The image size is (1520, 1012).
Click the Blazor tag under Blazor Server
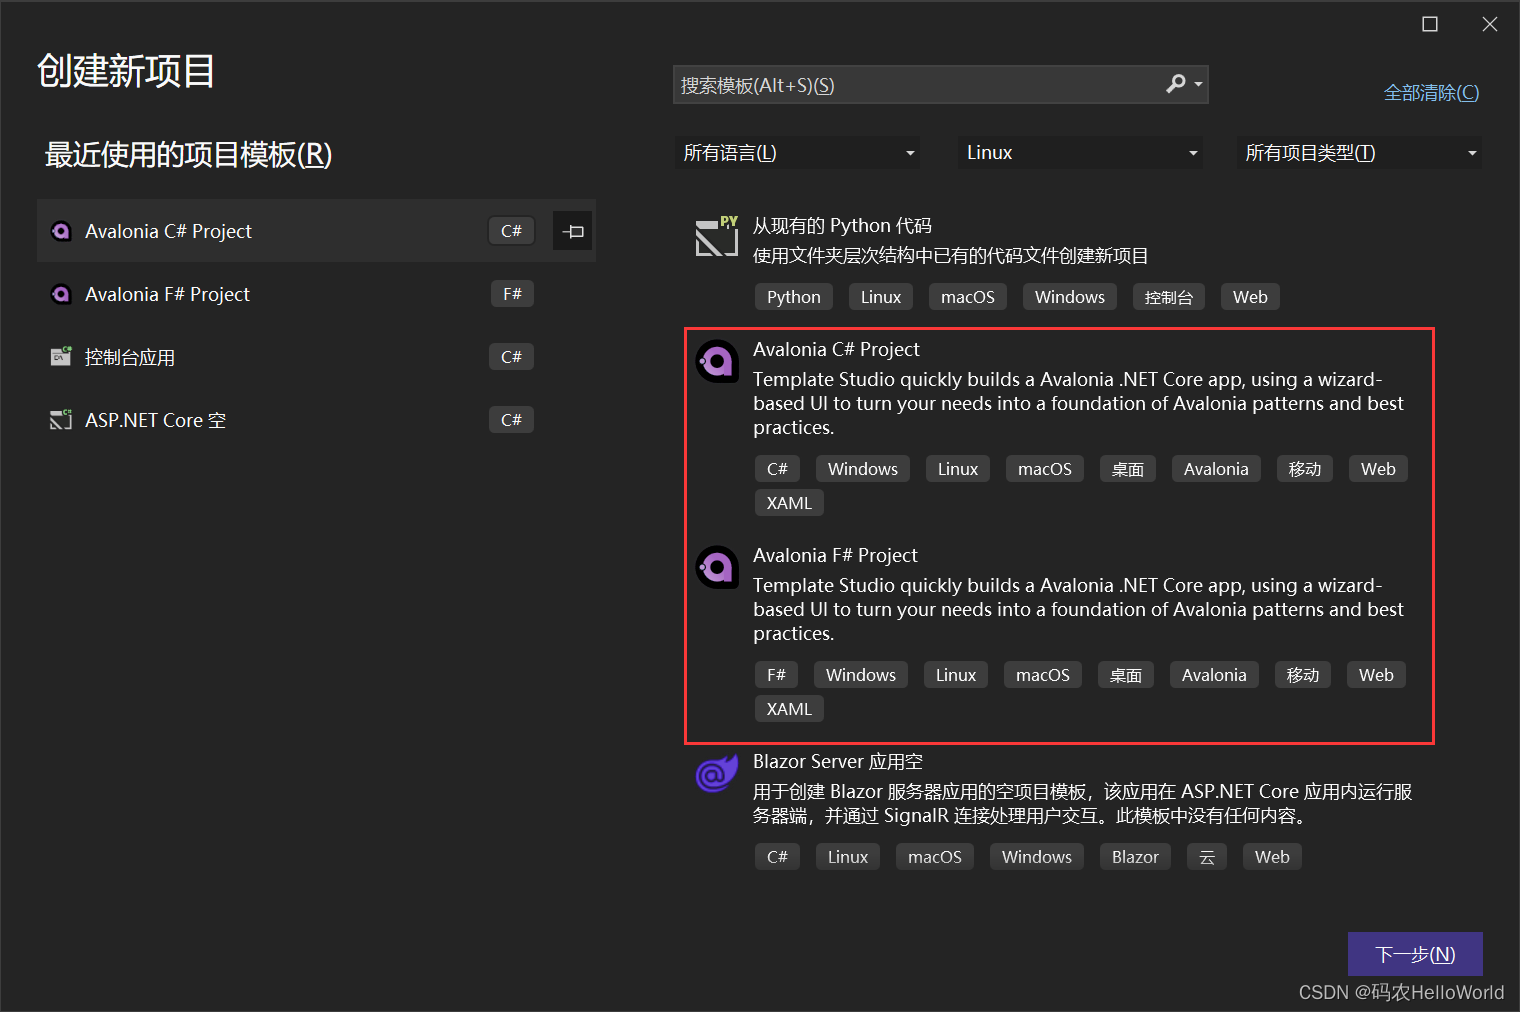point(1134,856)
